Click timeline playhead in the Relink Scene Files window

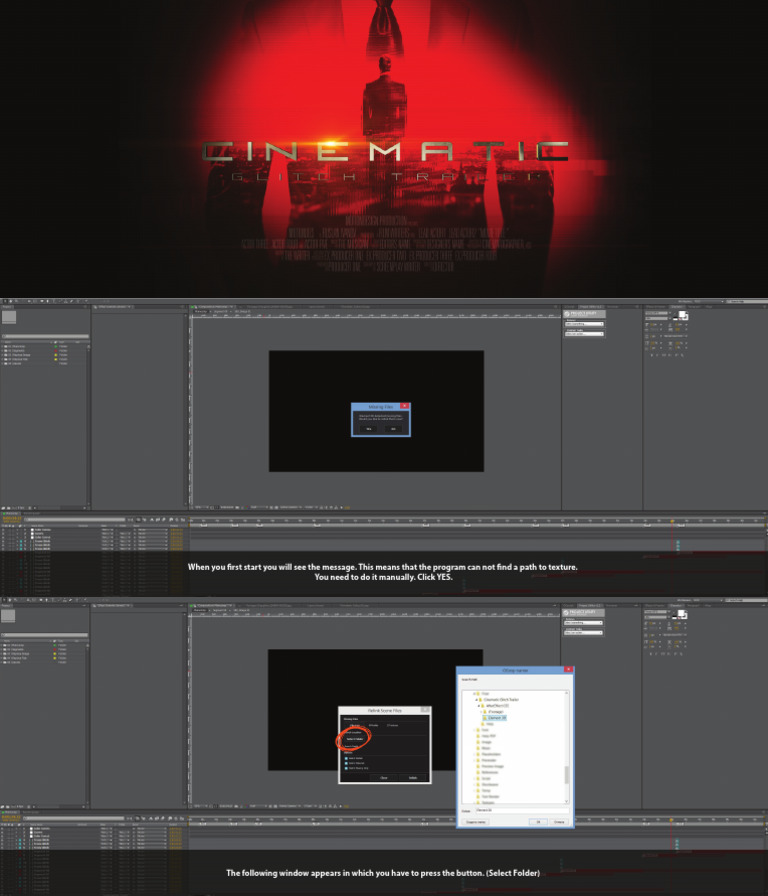click(x=671, y=819)
